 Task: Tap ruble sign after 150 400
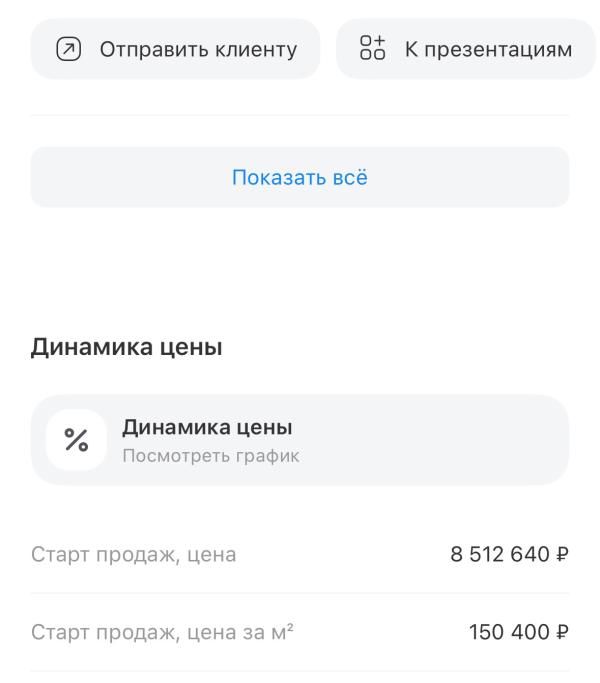pyautogui.click(x=562, y=632)
